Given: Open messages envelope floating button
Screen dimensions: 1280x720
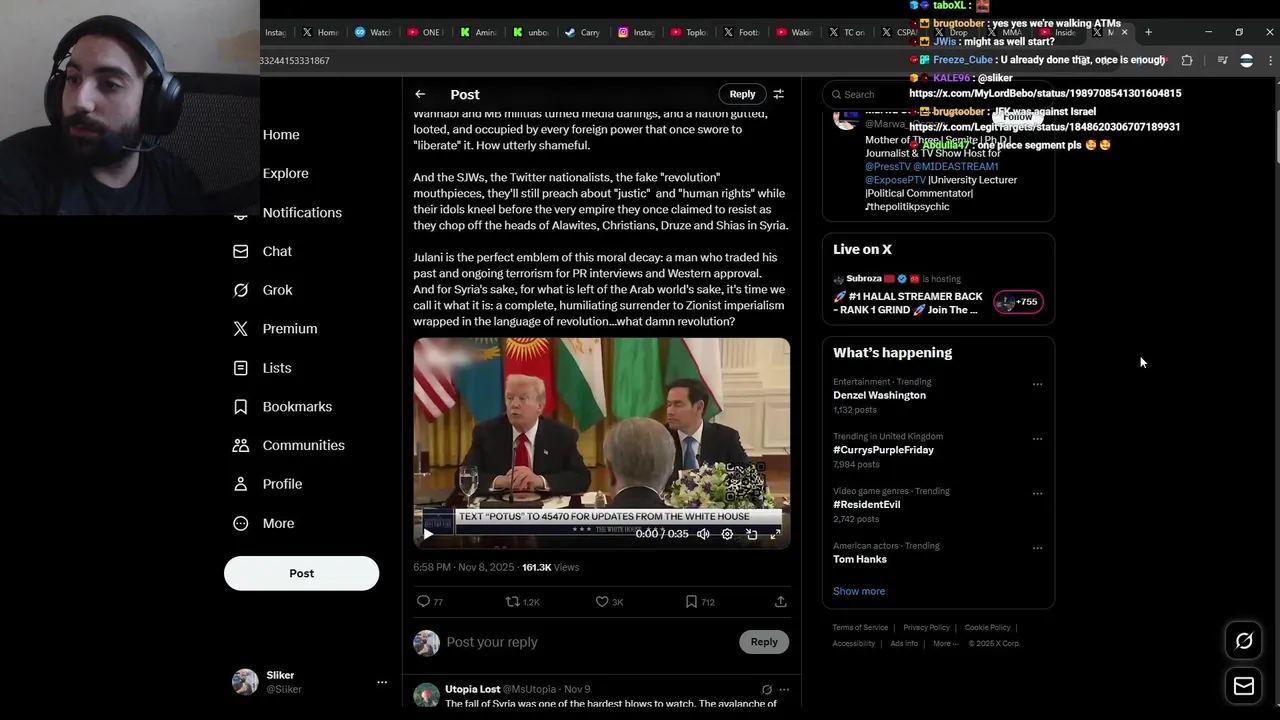Looking at the screenshot, I should click(1244, 686).
